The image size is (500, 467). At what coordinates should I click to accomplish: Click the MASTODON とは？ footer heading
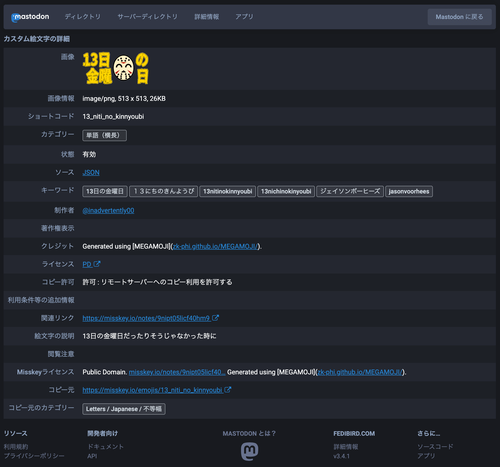tap(249, 434)
